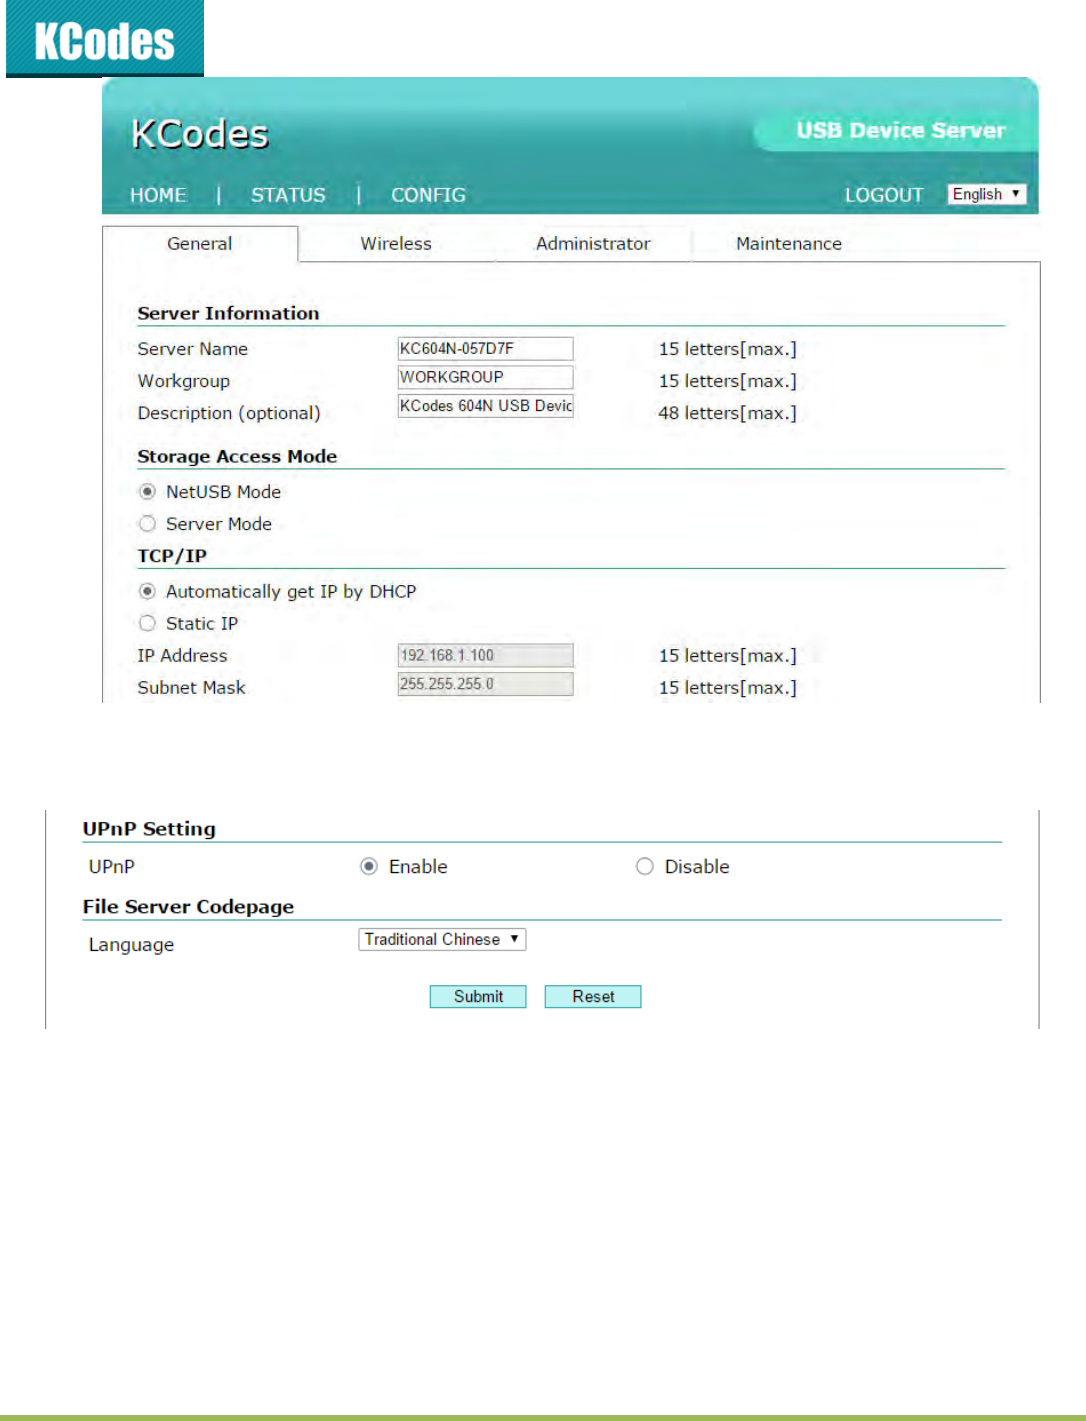Click the Reset button
Viewport: 1086px width, 1421px height.
(593, 997)
